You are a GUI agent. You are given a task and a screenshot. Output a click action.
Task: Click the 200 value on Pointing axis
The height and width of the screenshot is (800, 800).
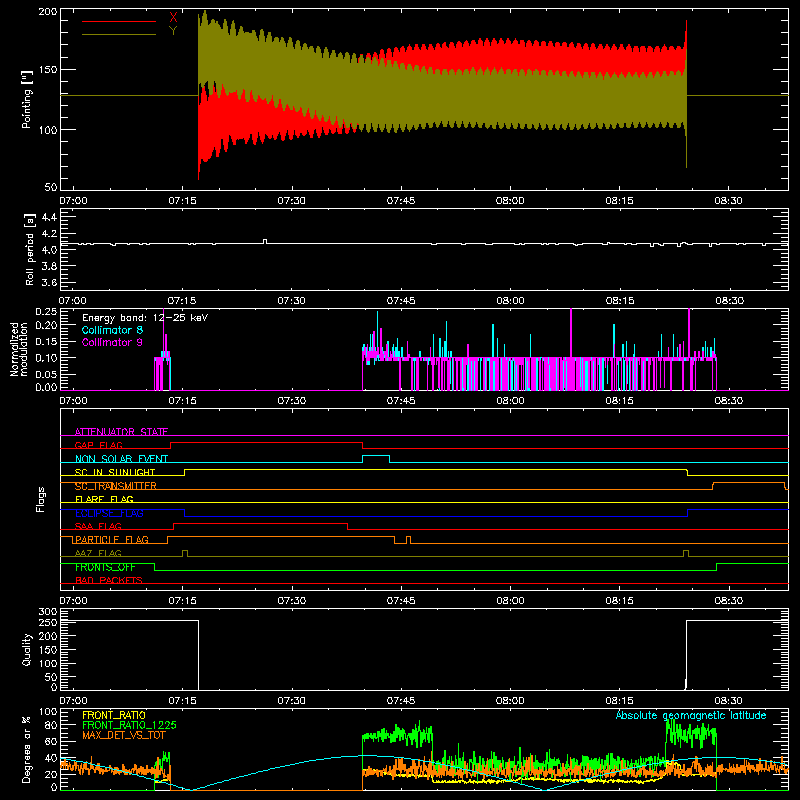[48, 12]
